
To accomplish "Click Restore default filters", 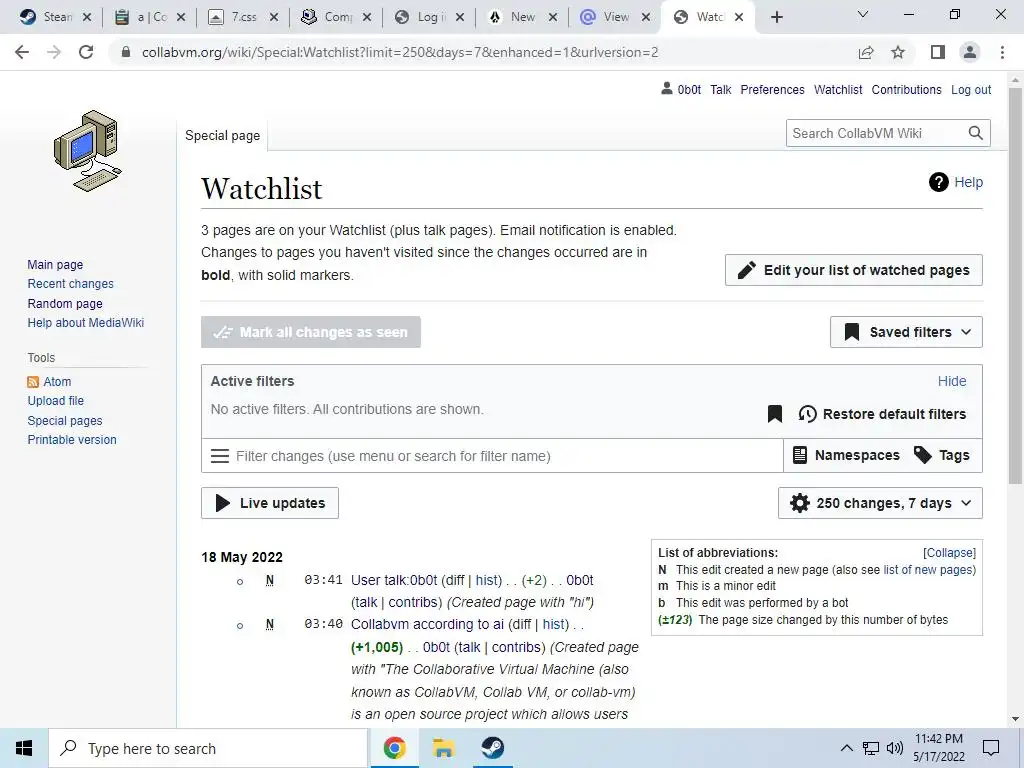I will pos(882,414).
